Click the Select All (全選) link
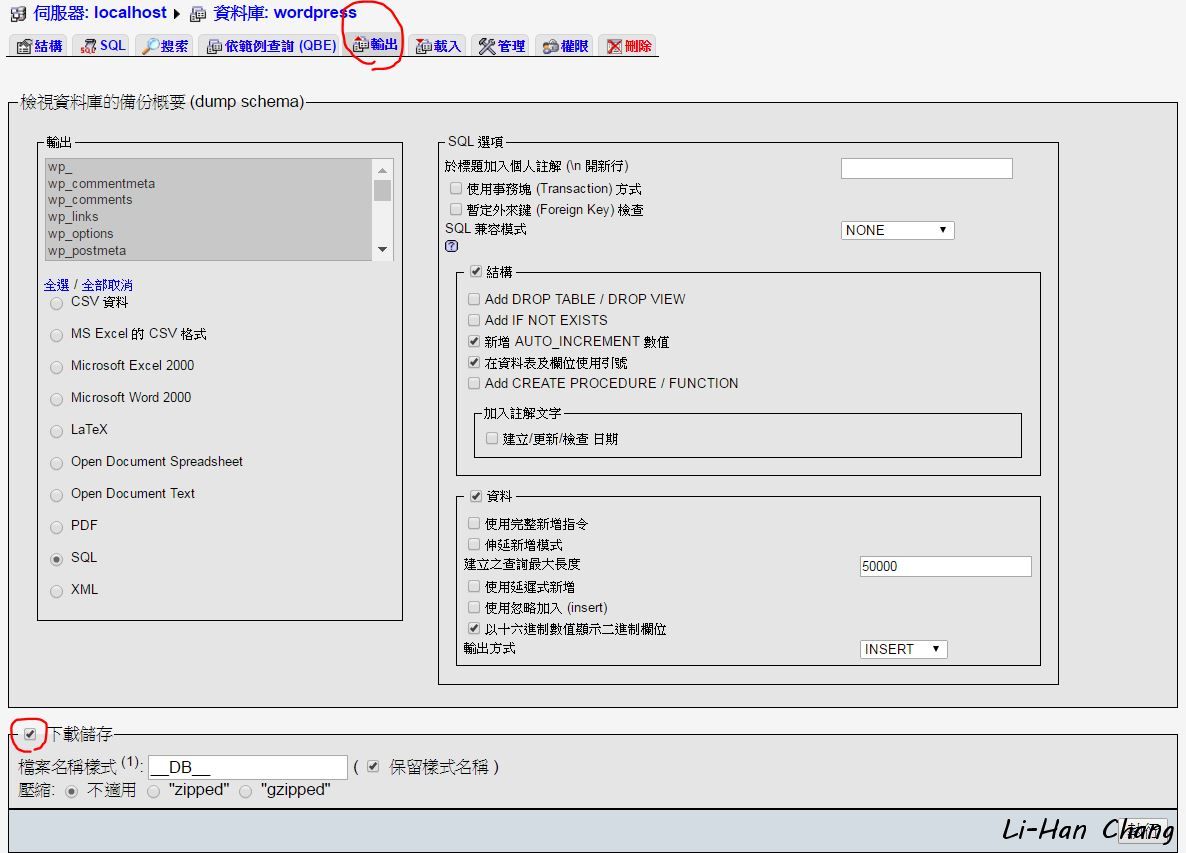 (57, 285)
